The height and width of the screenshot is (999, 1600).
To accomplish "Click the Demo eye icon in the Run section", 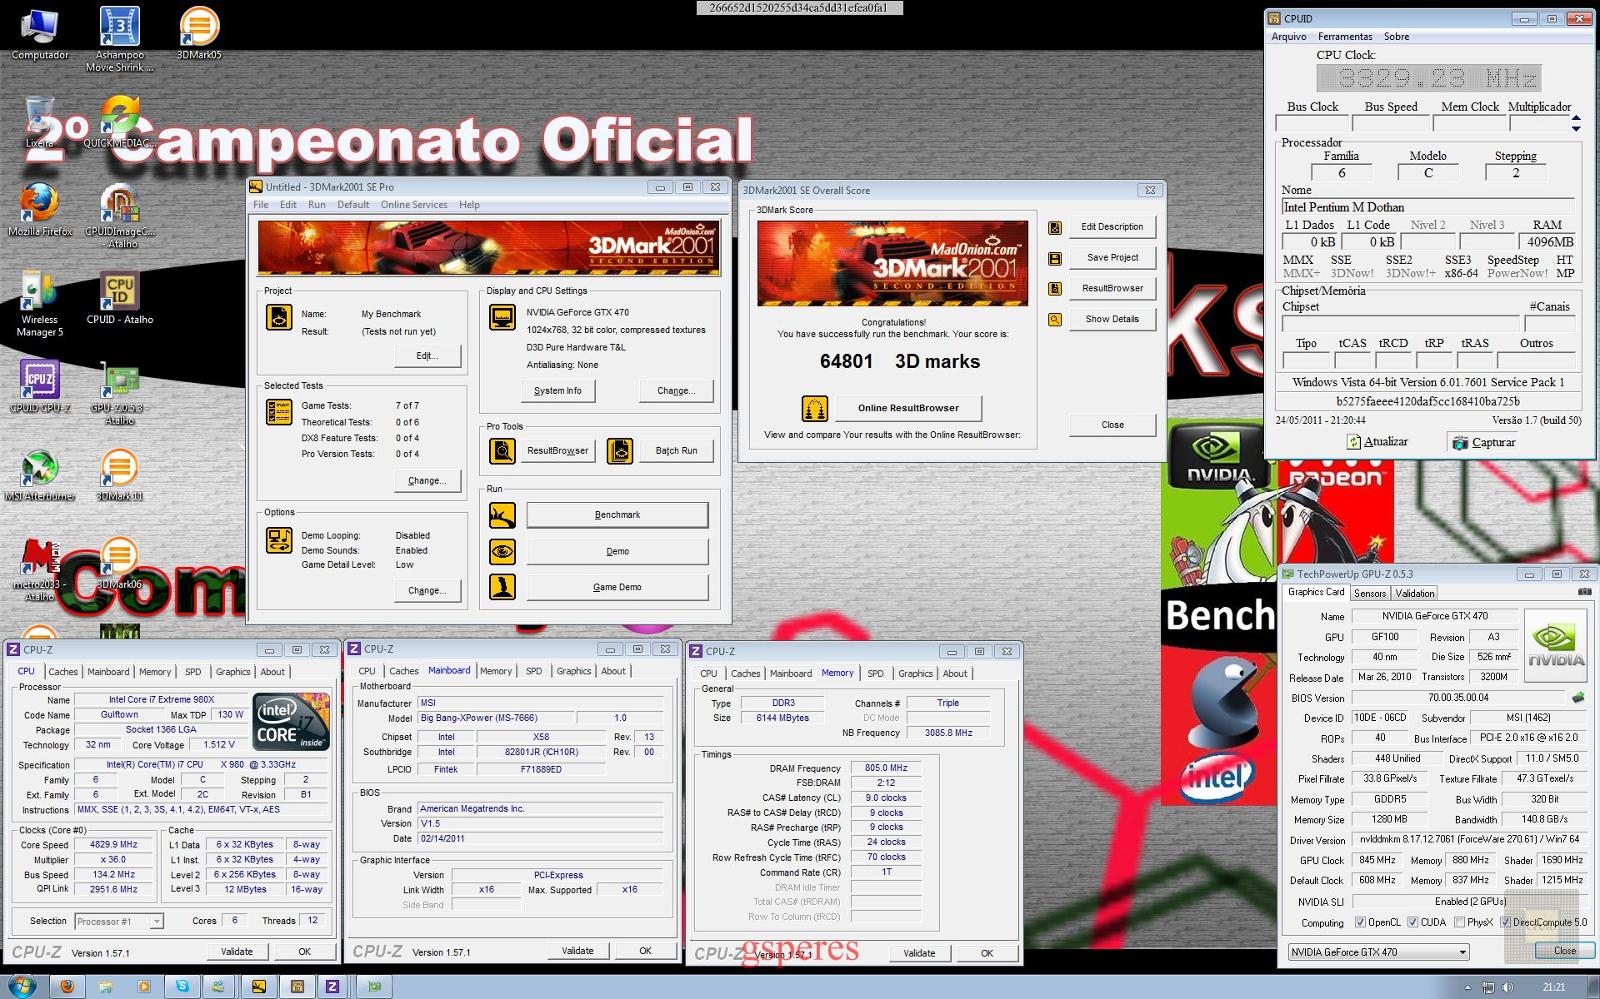I will (x=502, y=551).
